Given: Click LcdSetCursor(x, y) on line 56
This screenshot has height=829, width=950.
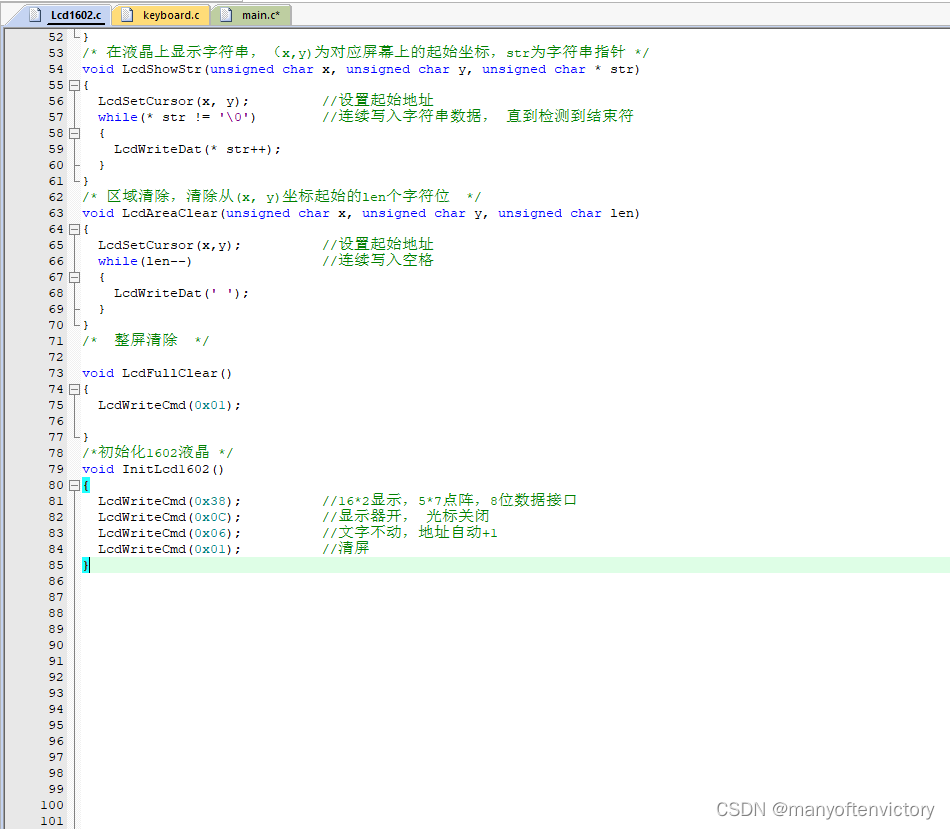Looking at the screenshot, I should tap(173, 101).
